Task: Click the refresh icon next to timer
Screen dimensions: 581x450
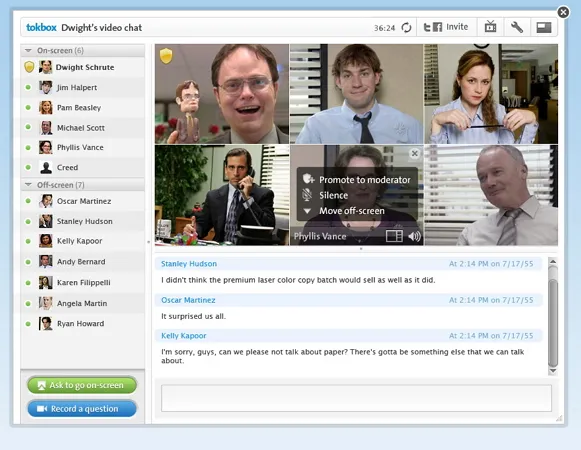Action: click(x=406, y=27)
